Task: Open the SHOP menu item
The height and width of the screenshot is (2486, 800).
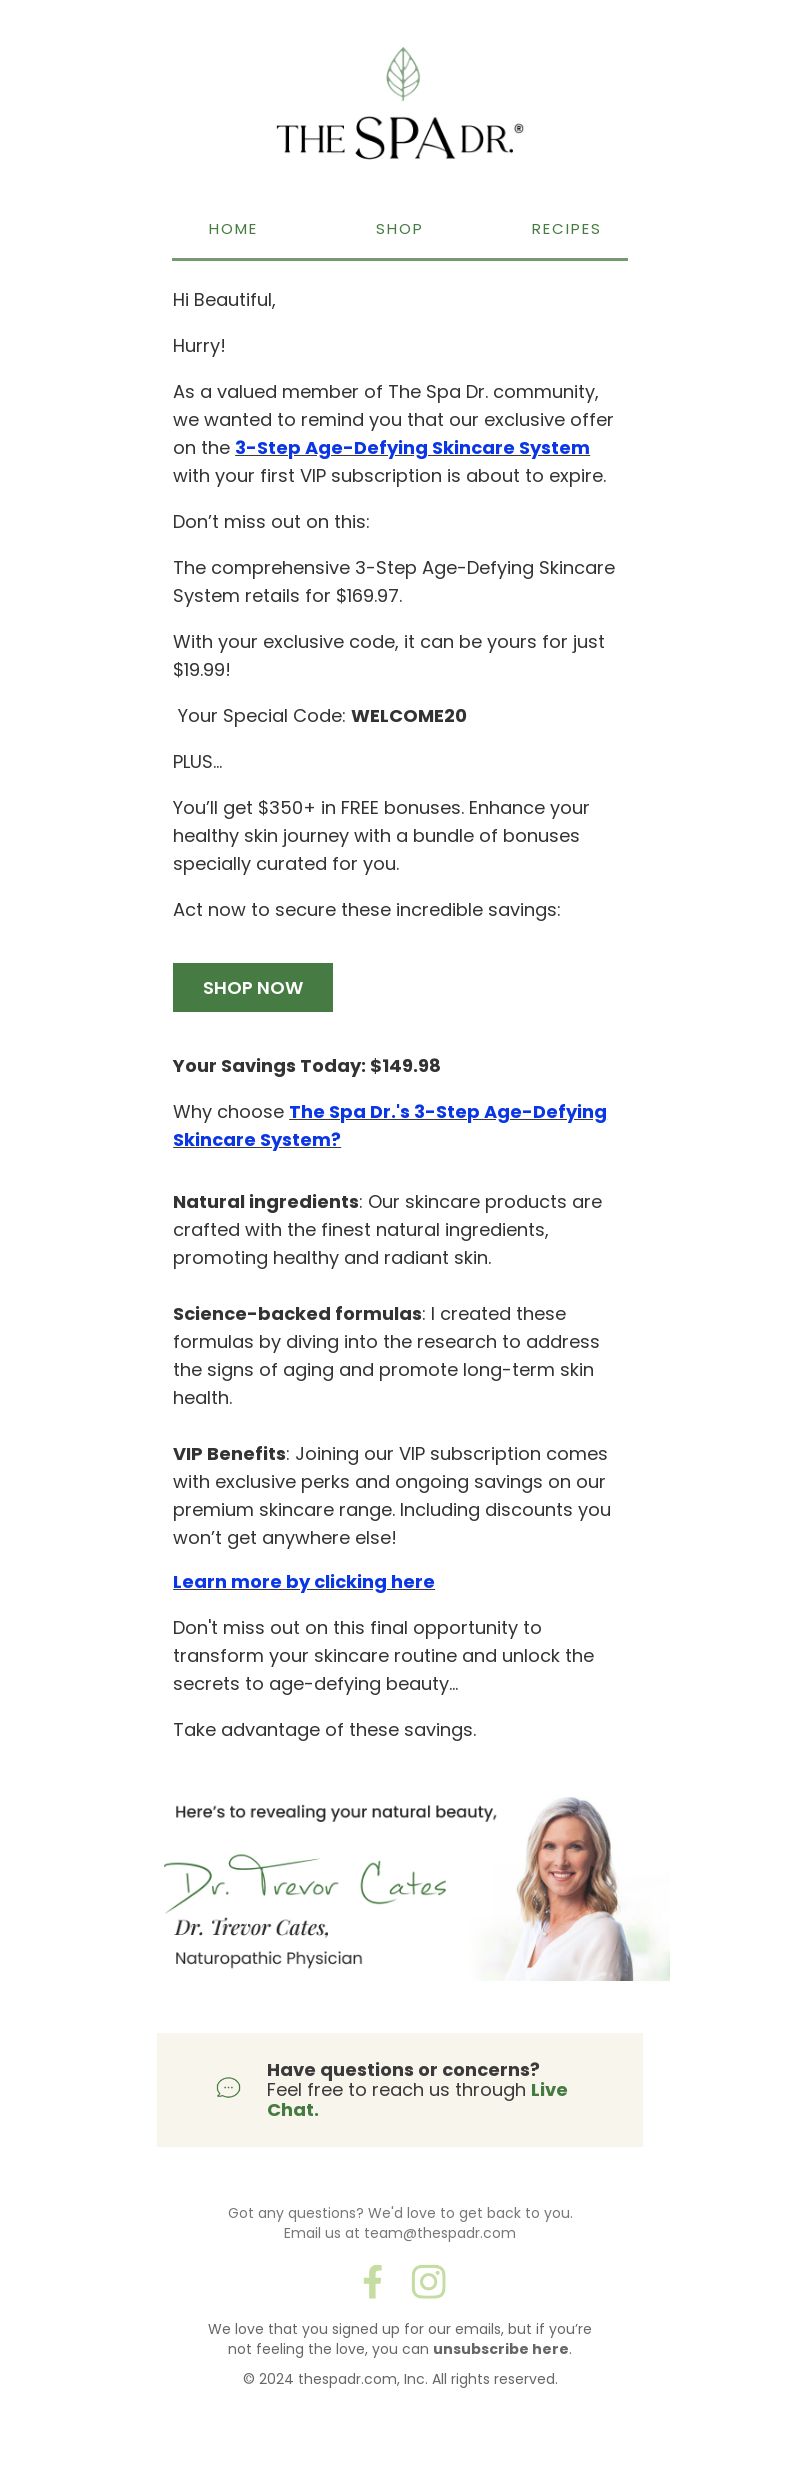Action: pyautogui.click(x=399, y=229)
